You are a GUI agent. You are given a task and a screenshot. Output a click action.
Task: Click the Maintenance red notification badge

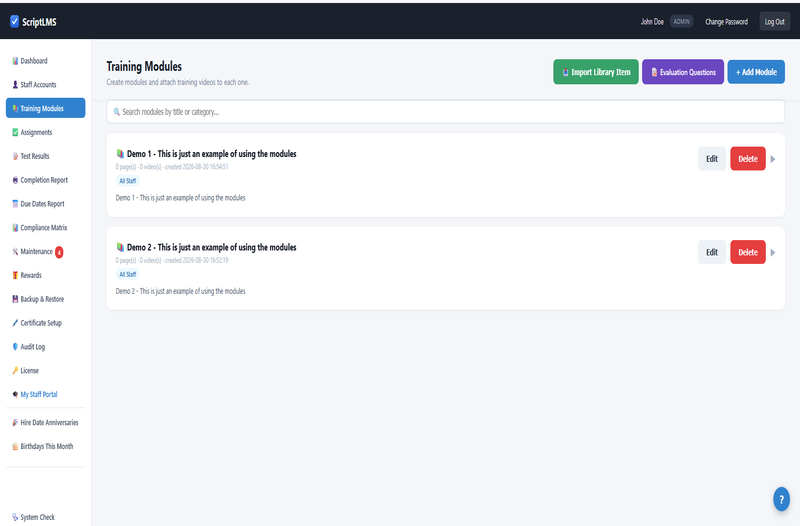pyautogui.click(x=59, y=252)
